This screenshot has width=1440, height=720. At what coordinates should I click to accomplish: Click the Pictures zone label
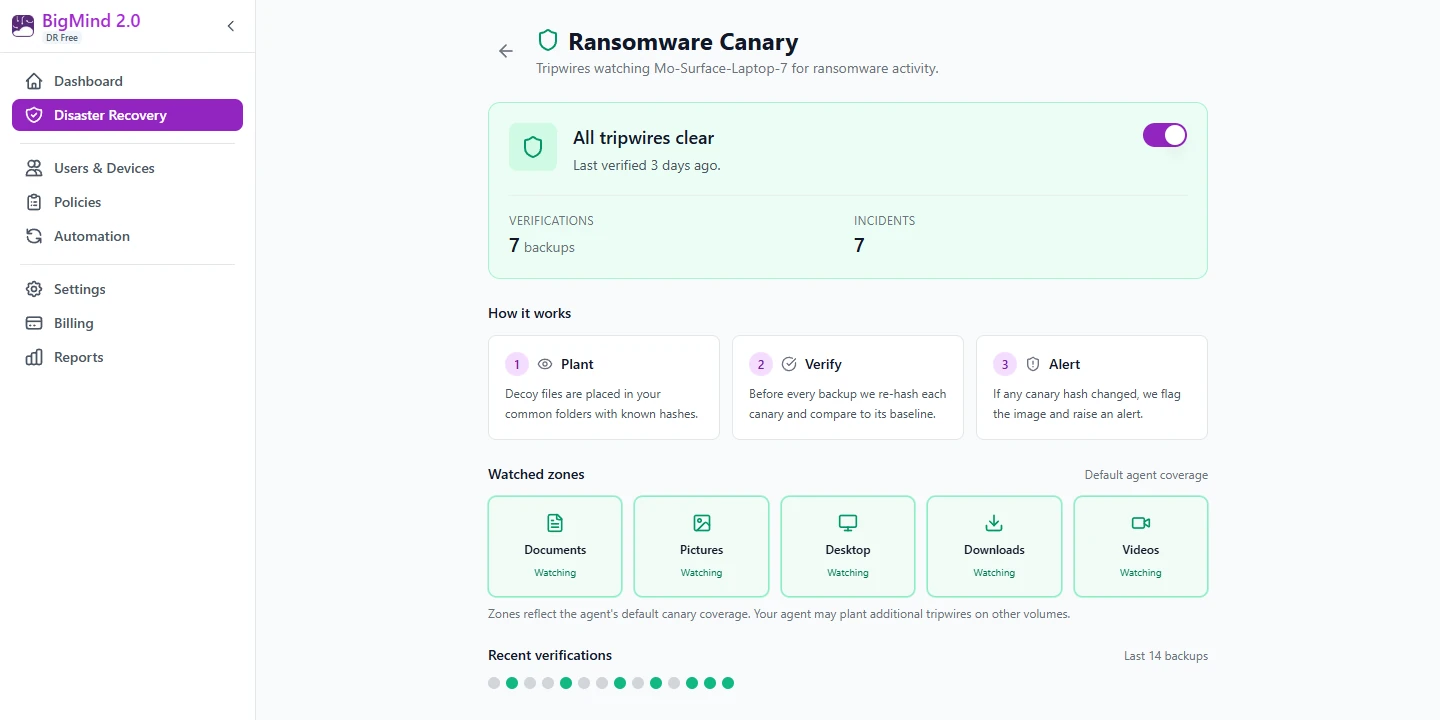(702, 550)
